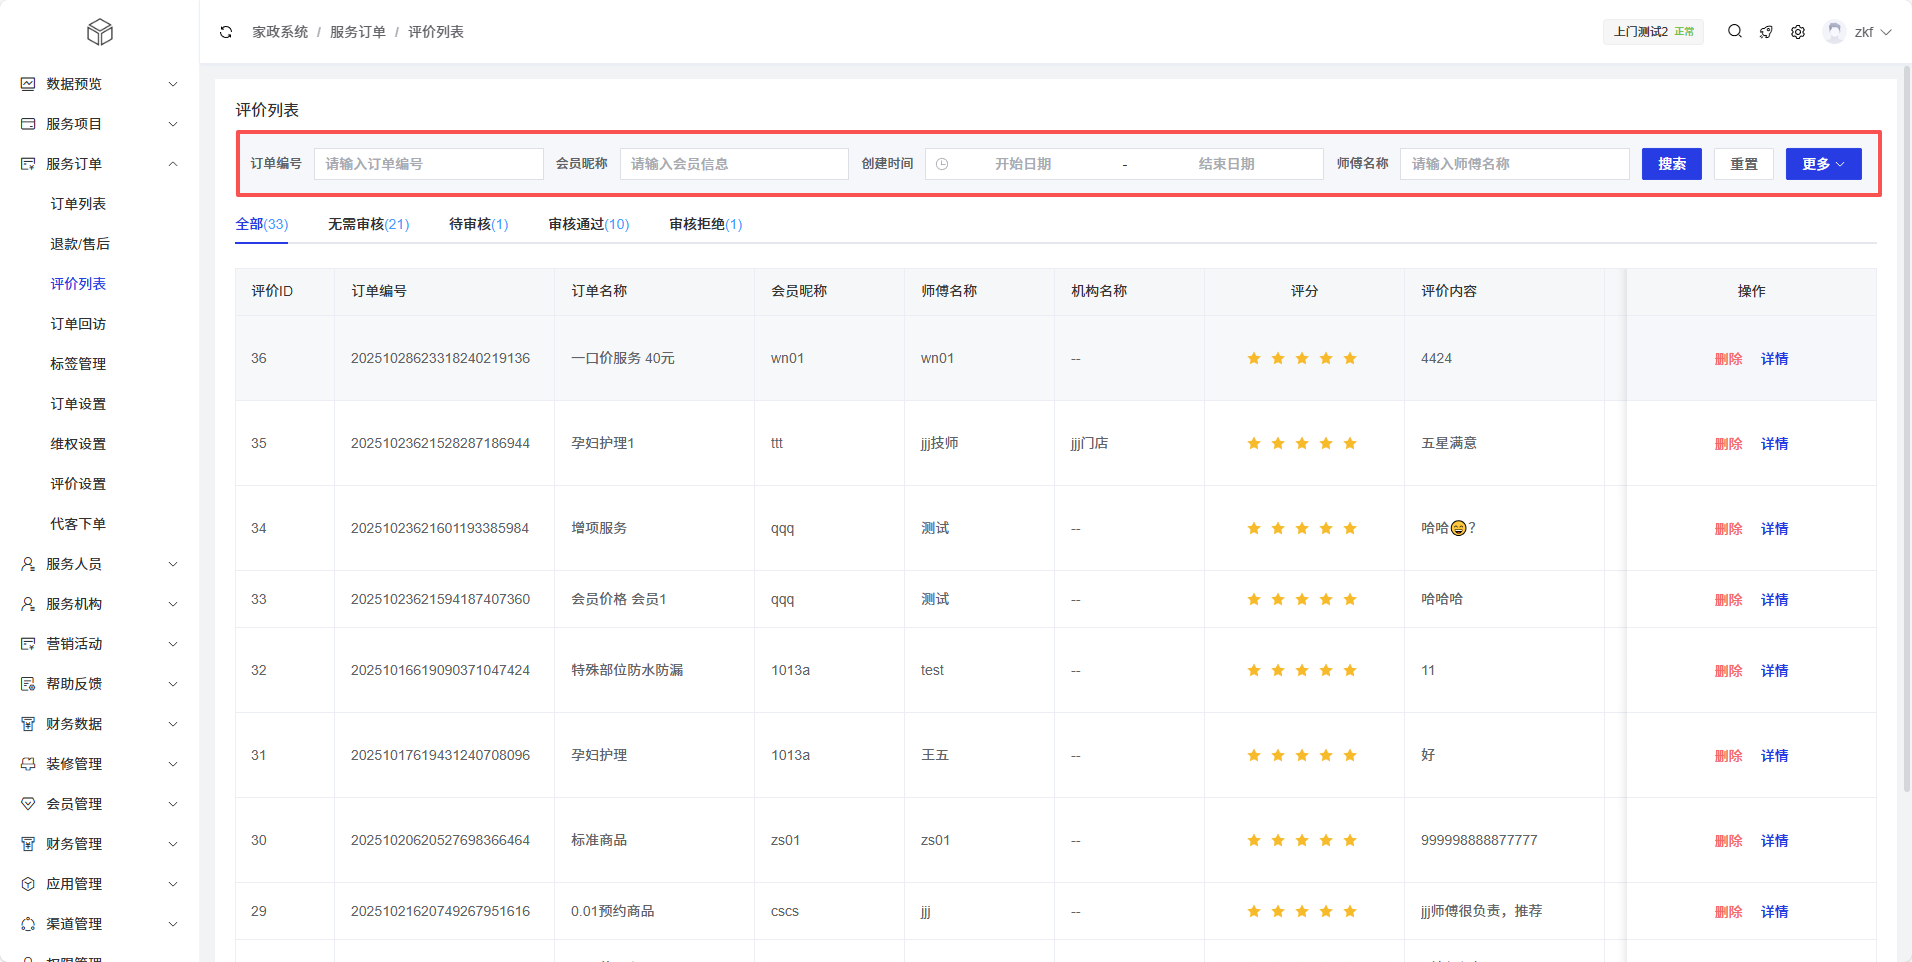Open 订单列表 in the sidebar

(78, 204)
